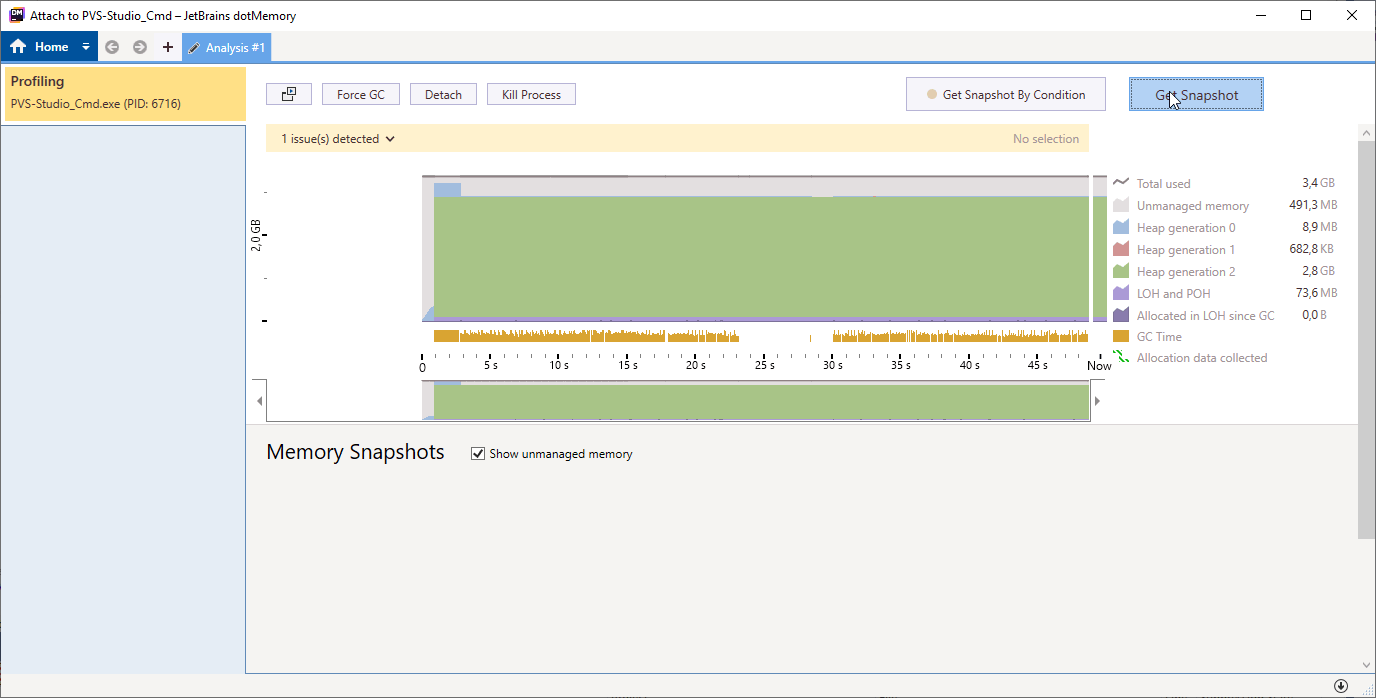
Task: Take a snapshot with Get Snapshot
Action: (x=1197, y=94)
